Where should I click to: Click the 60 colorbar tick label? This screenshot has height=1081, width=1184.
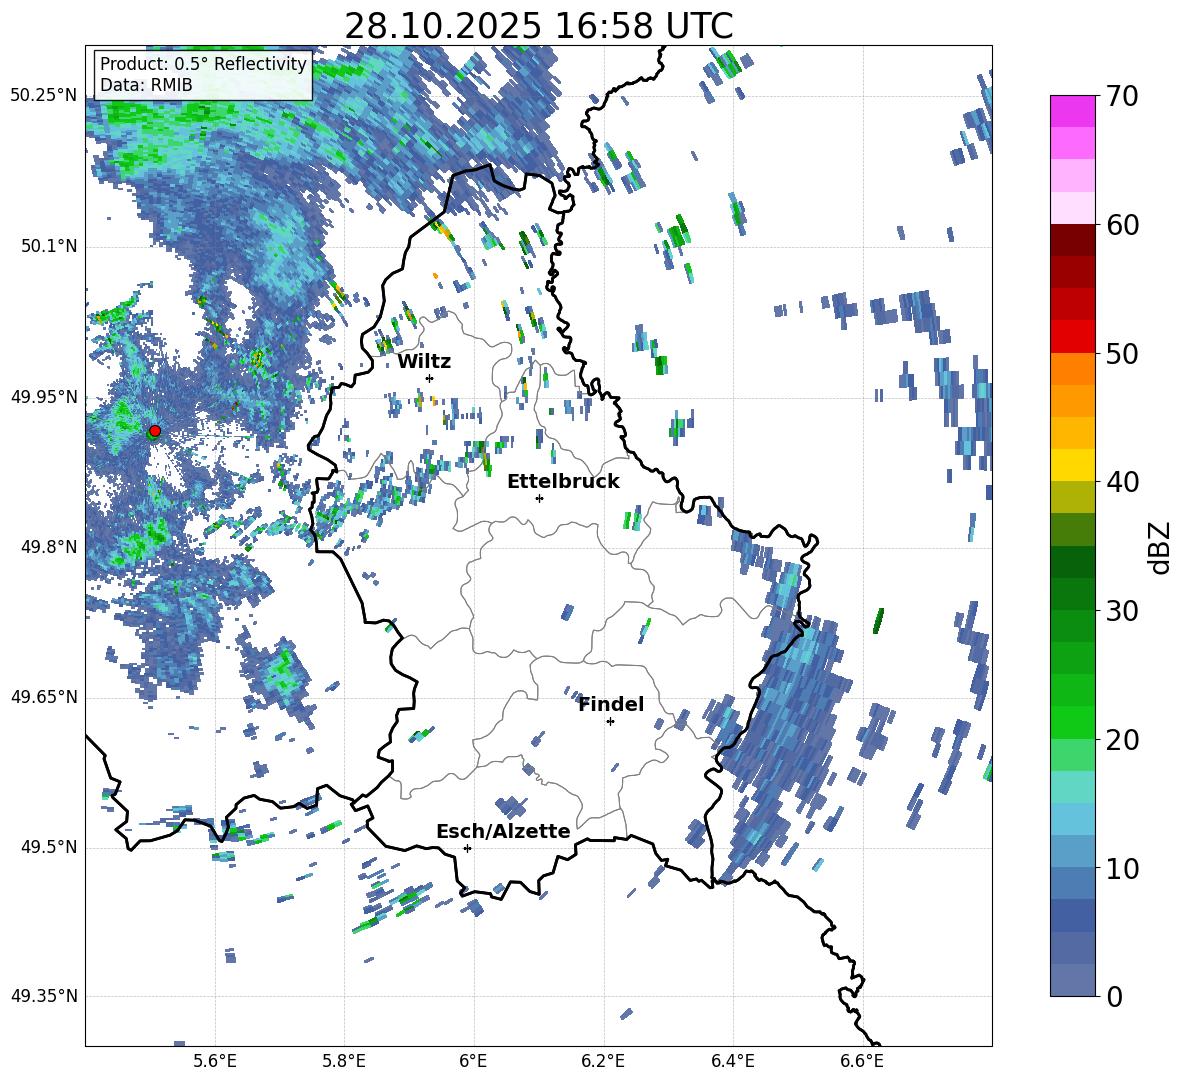(1121, 225)
